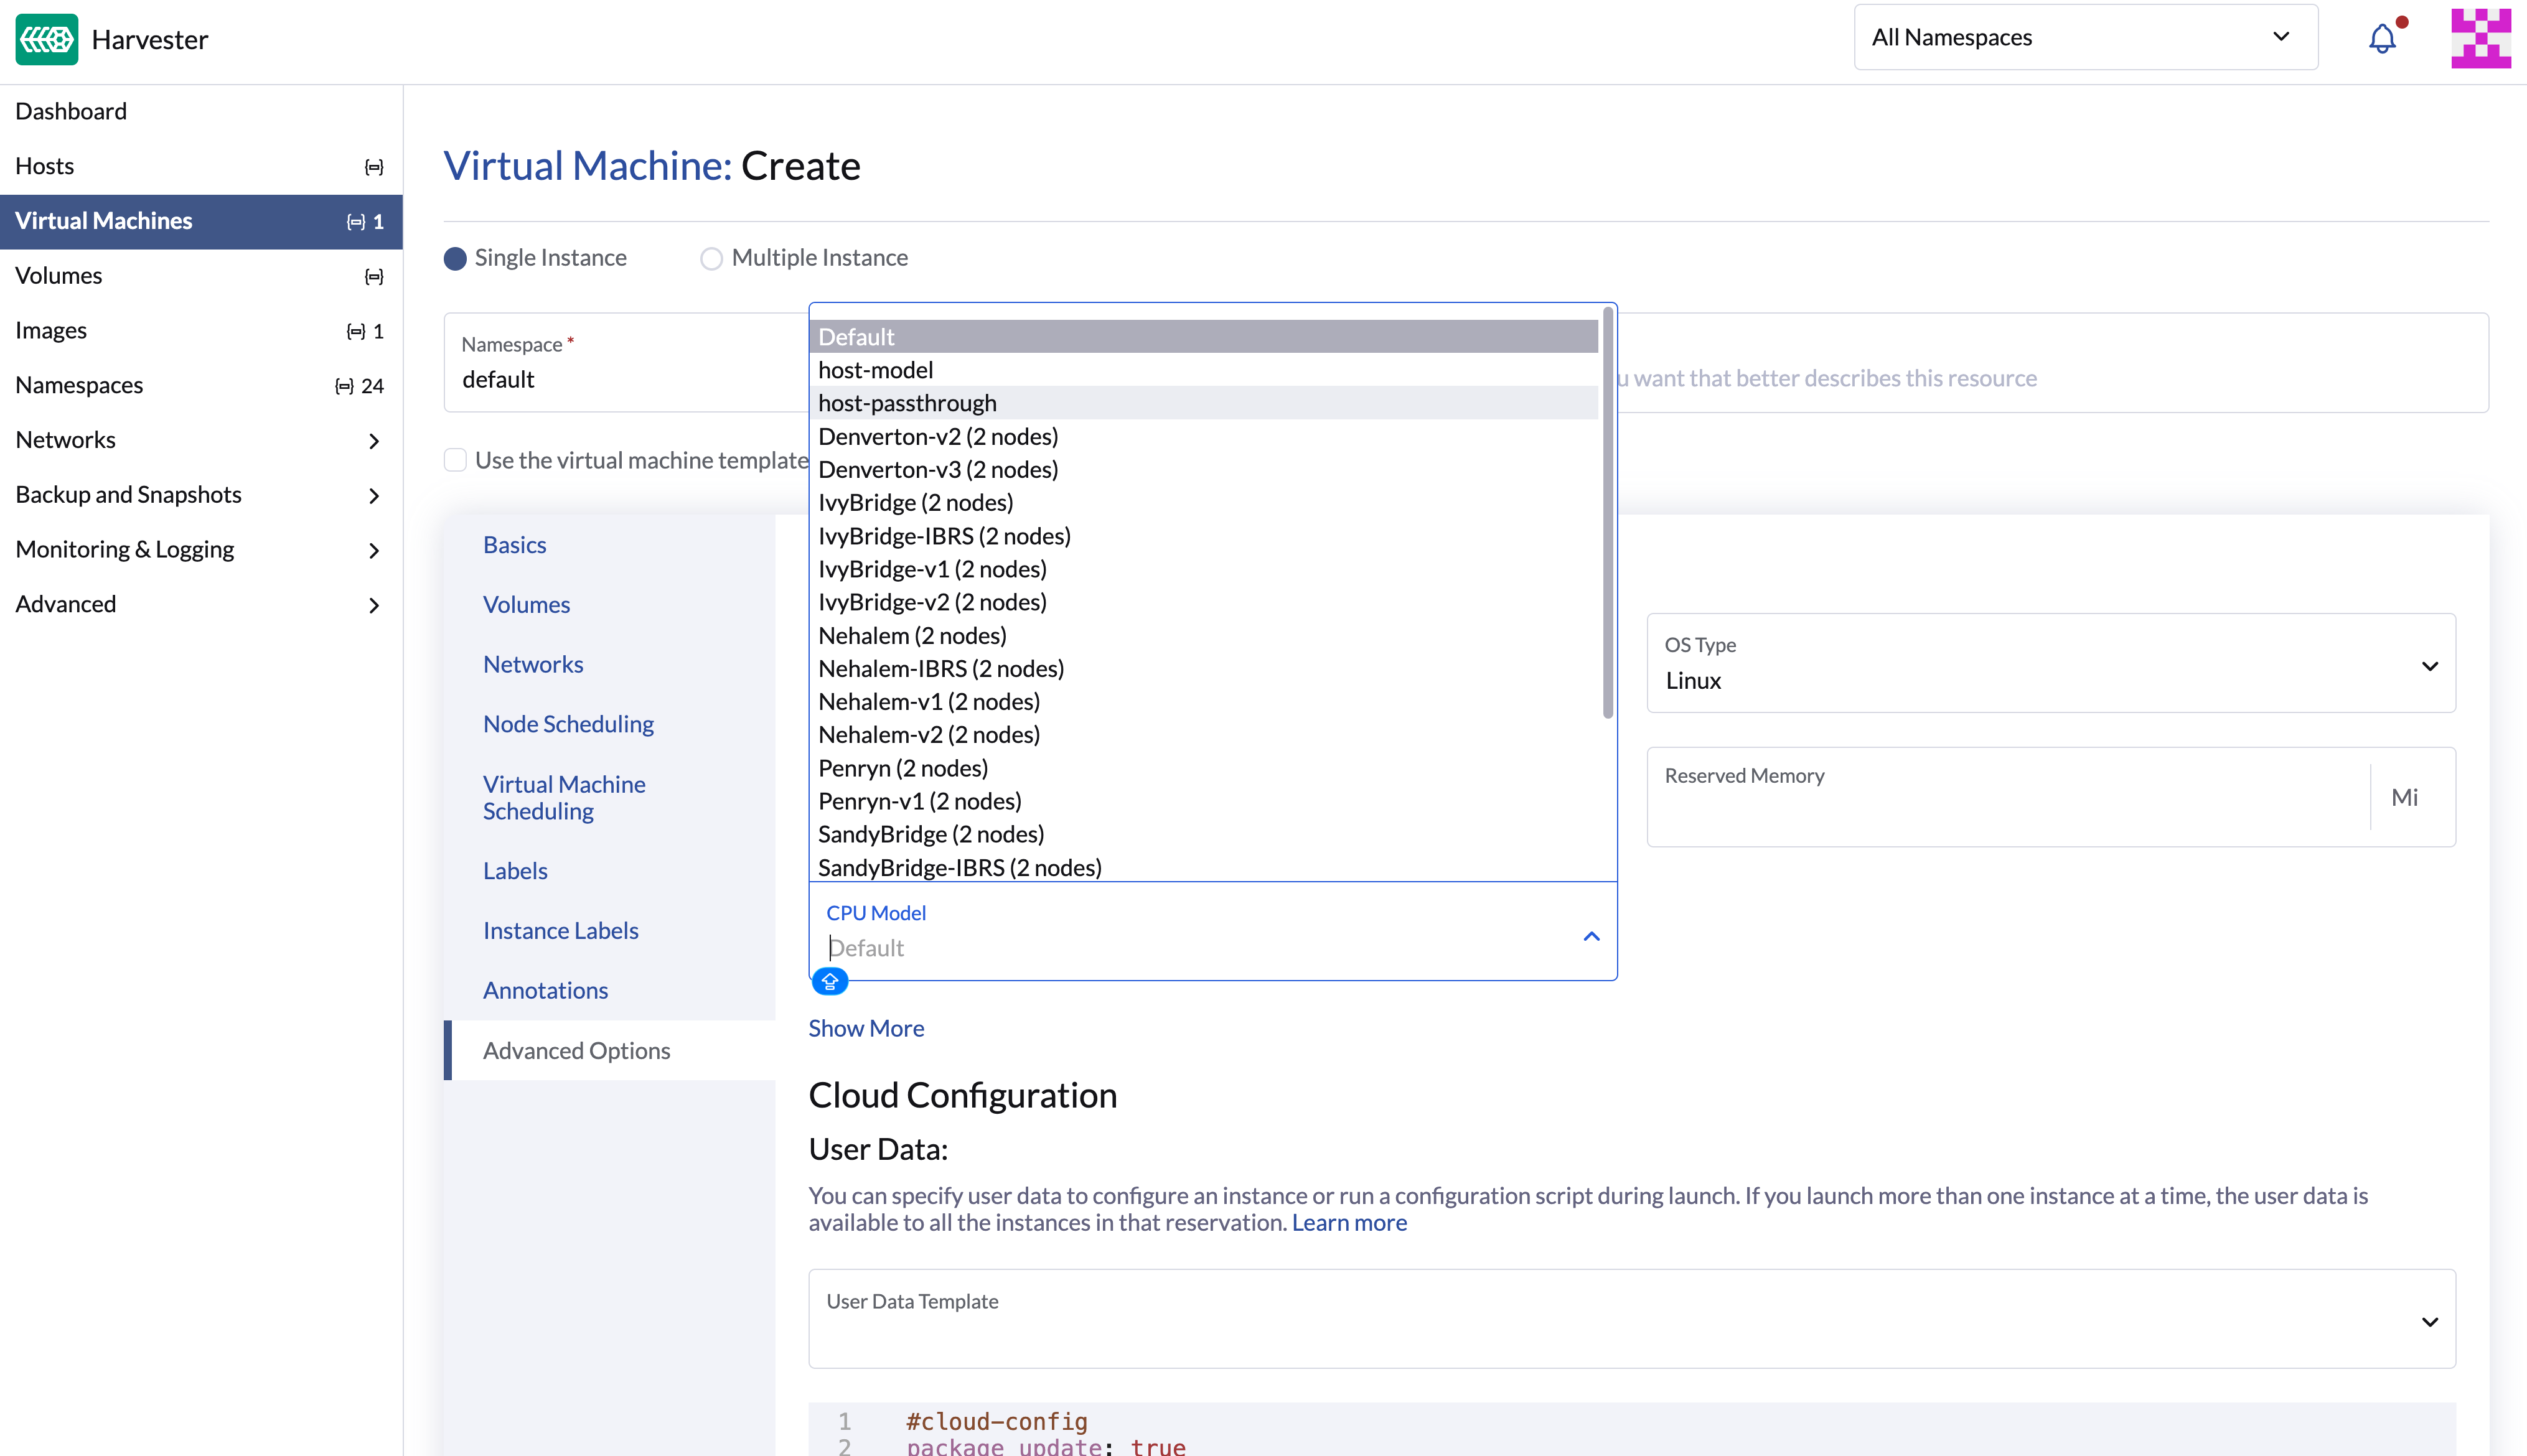Click the Hosts resource type icon
This screenshot has width=2527, height=1456.
pyautogui.click(x=374, y=167)
